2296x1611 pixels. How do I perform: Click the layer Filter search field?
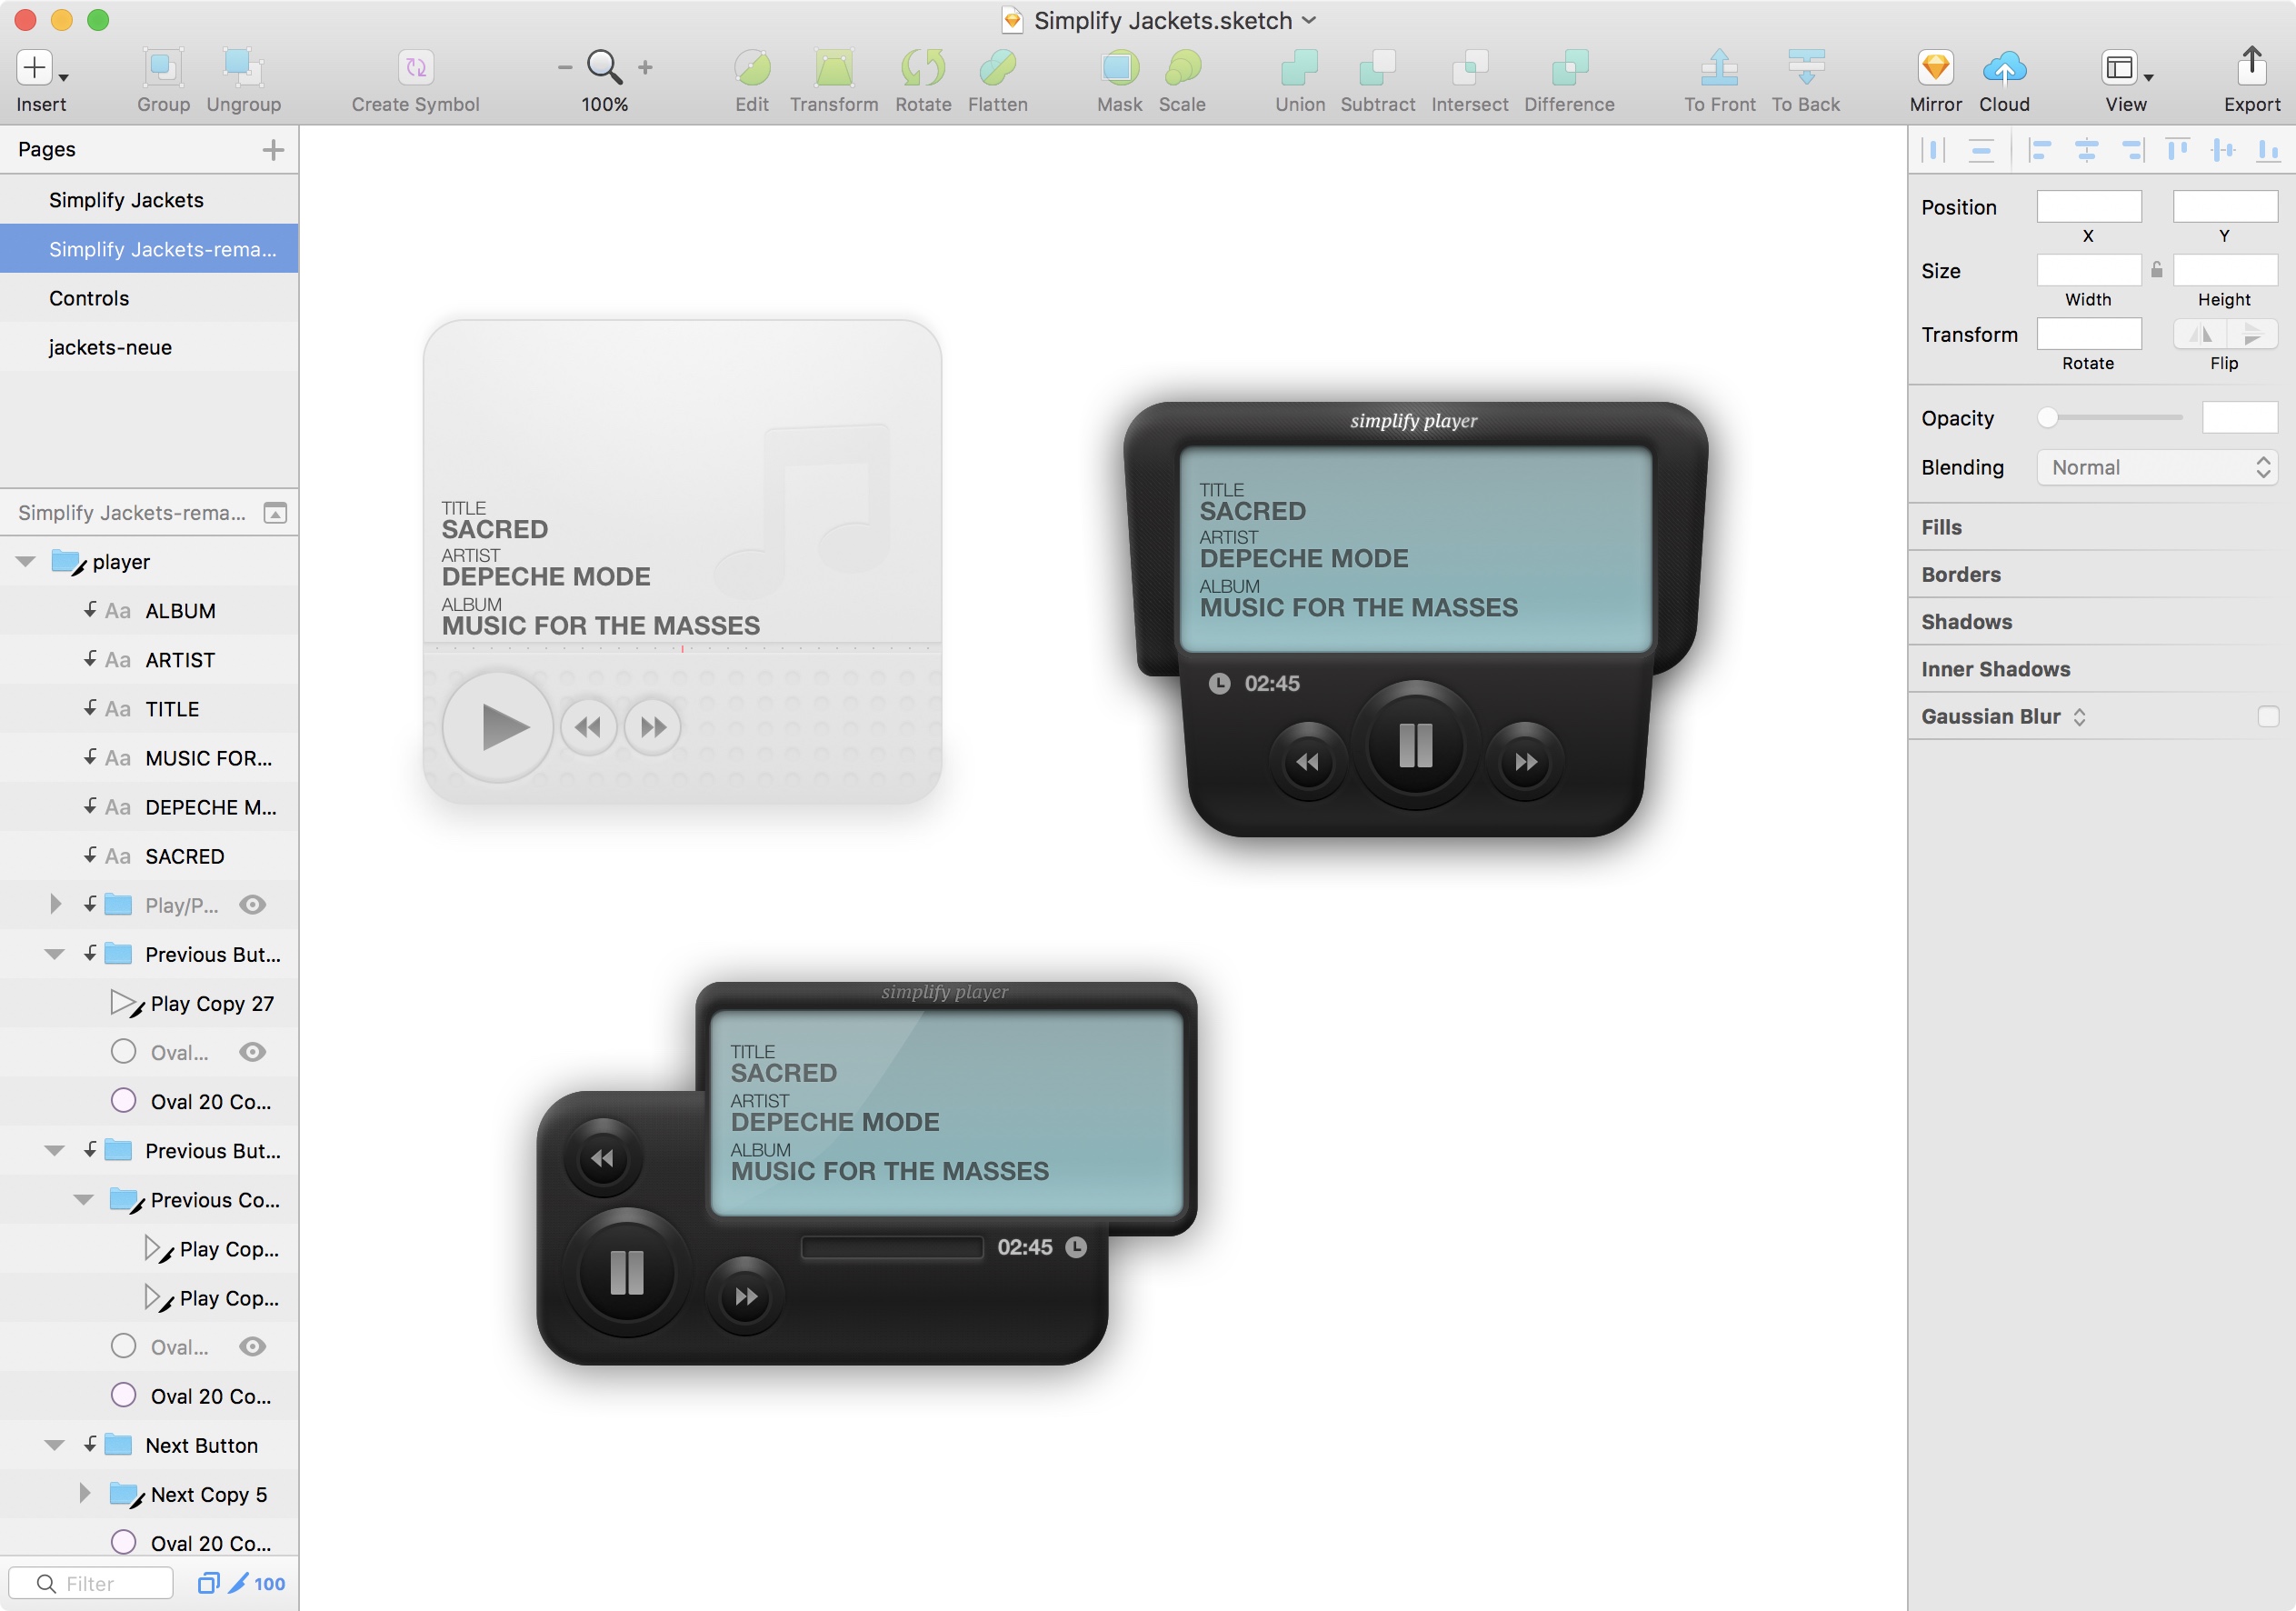coord(90,1583)
